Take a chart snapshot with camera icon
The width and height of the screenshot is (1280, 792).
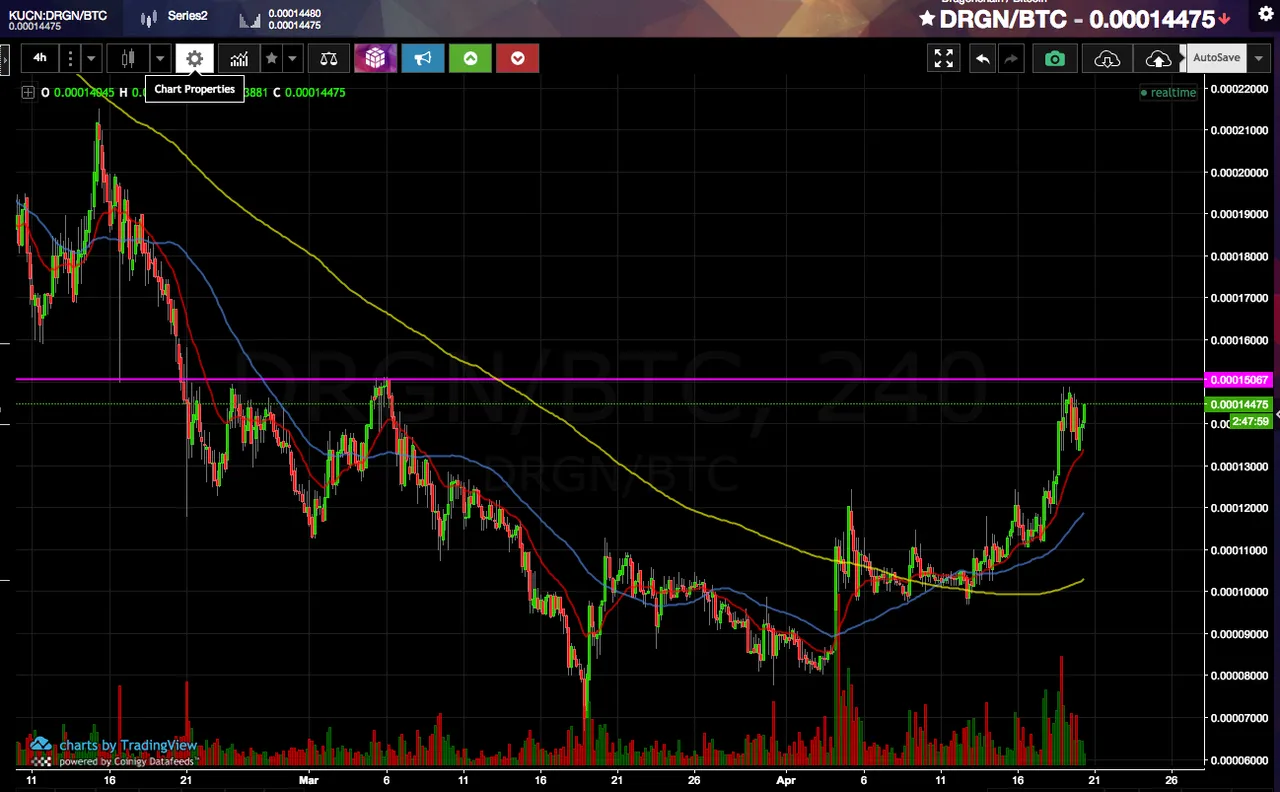(1055, 58)
